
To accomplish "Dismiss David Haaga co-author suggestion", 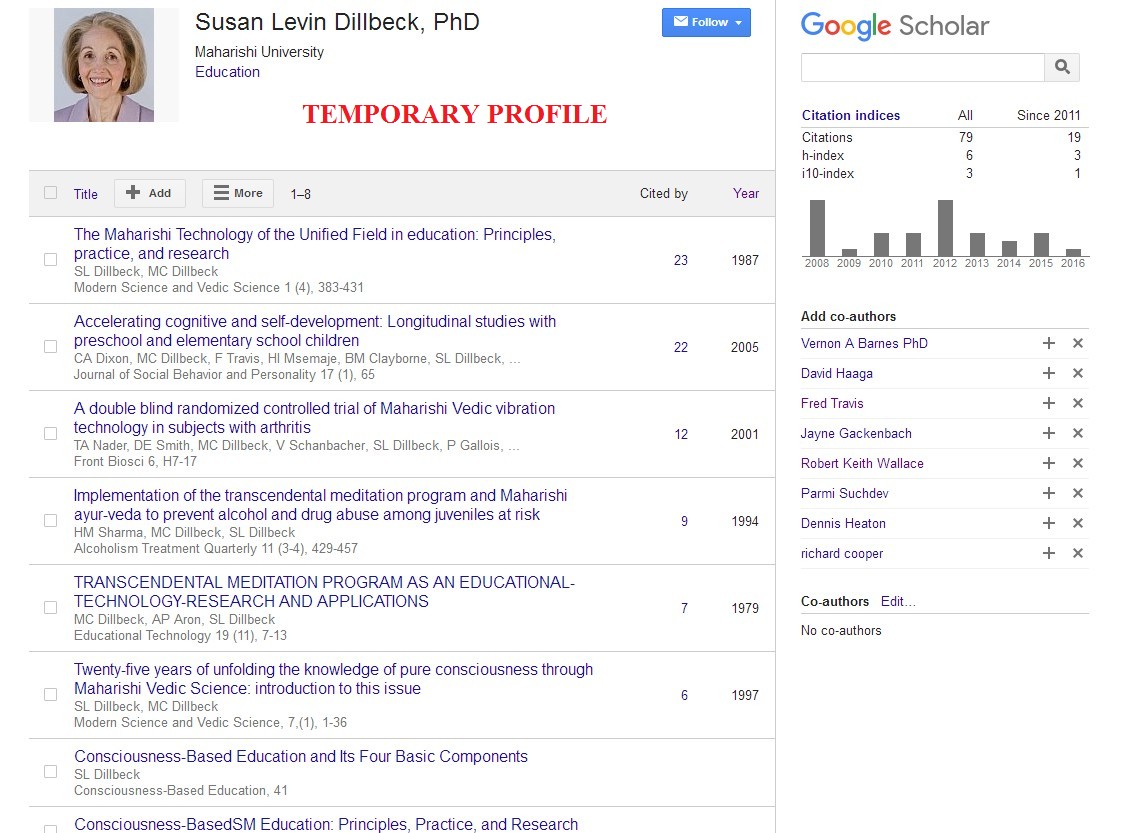I will tap(1078, 373).
